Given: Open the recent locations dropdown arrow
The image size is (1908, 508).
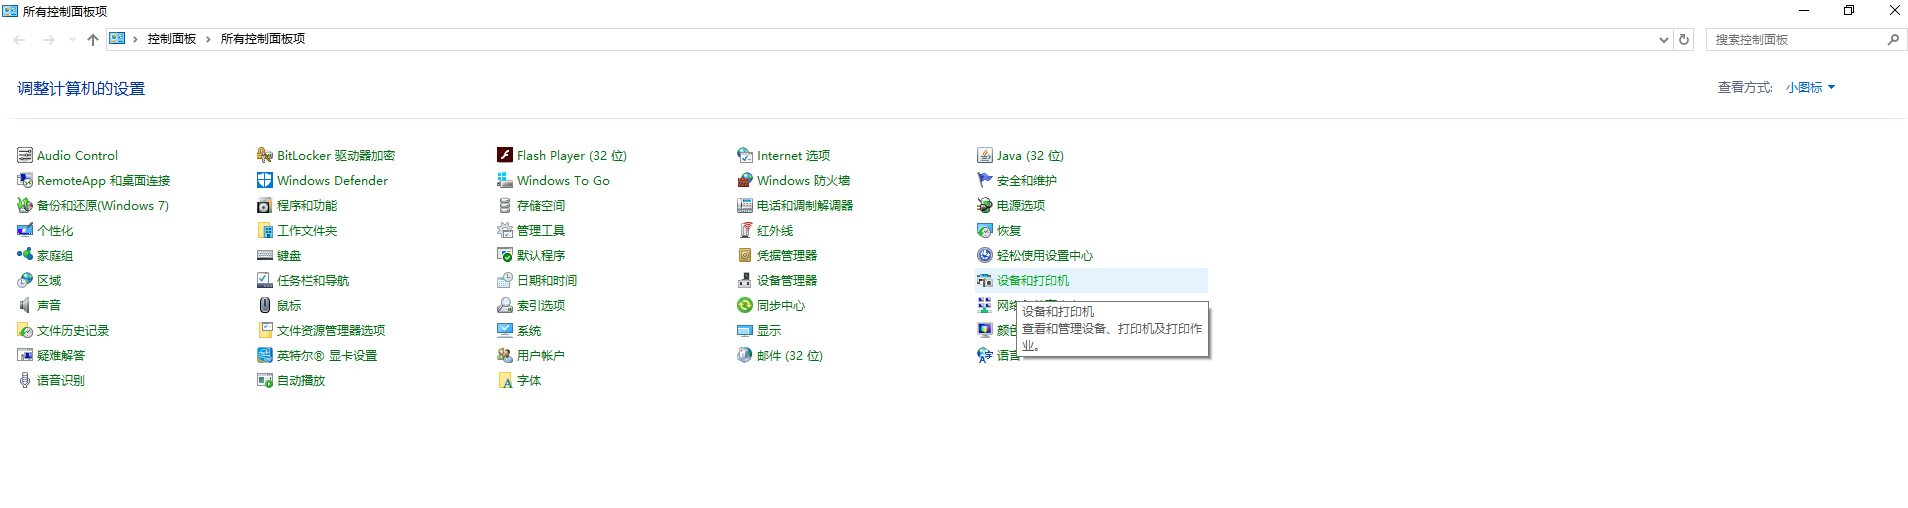Looking at the screenshot, I should pos(72,40).
